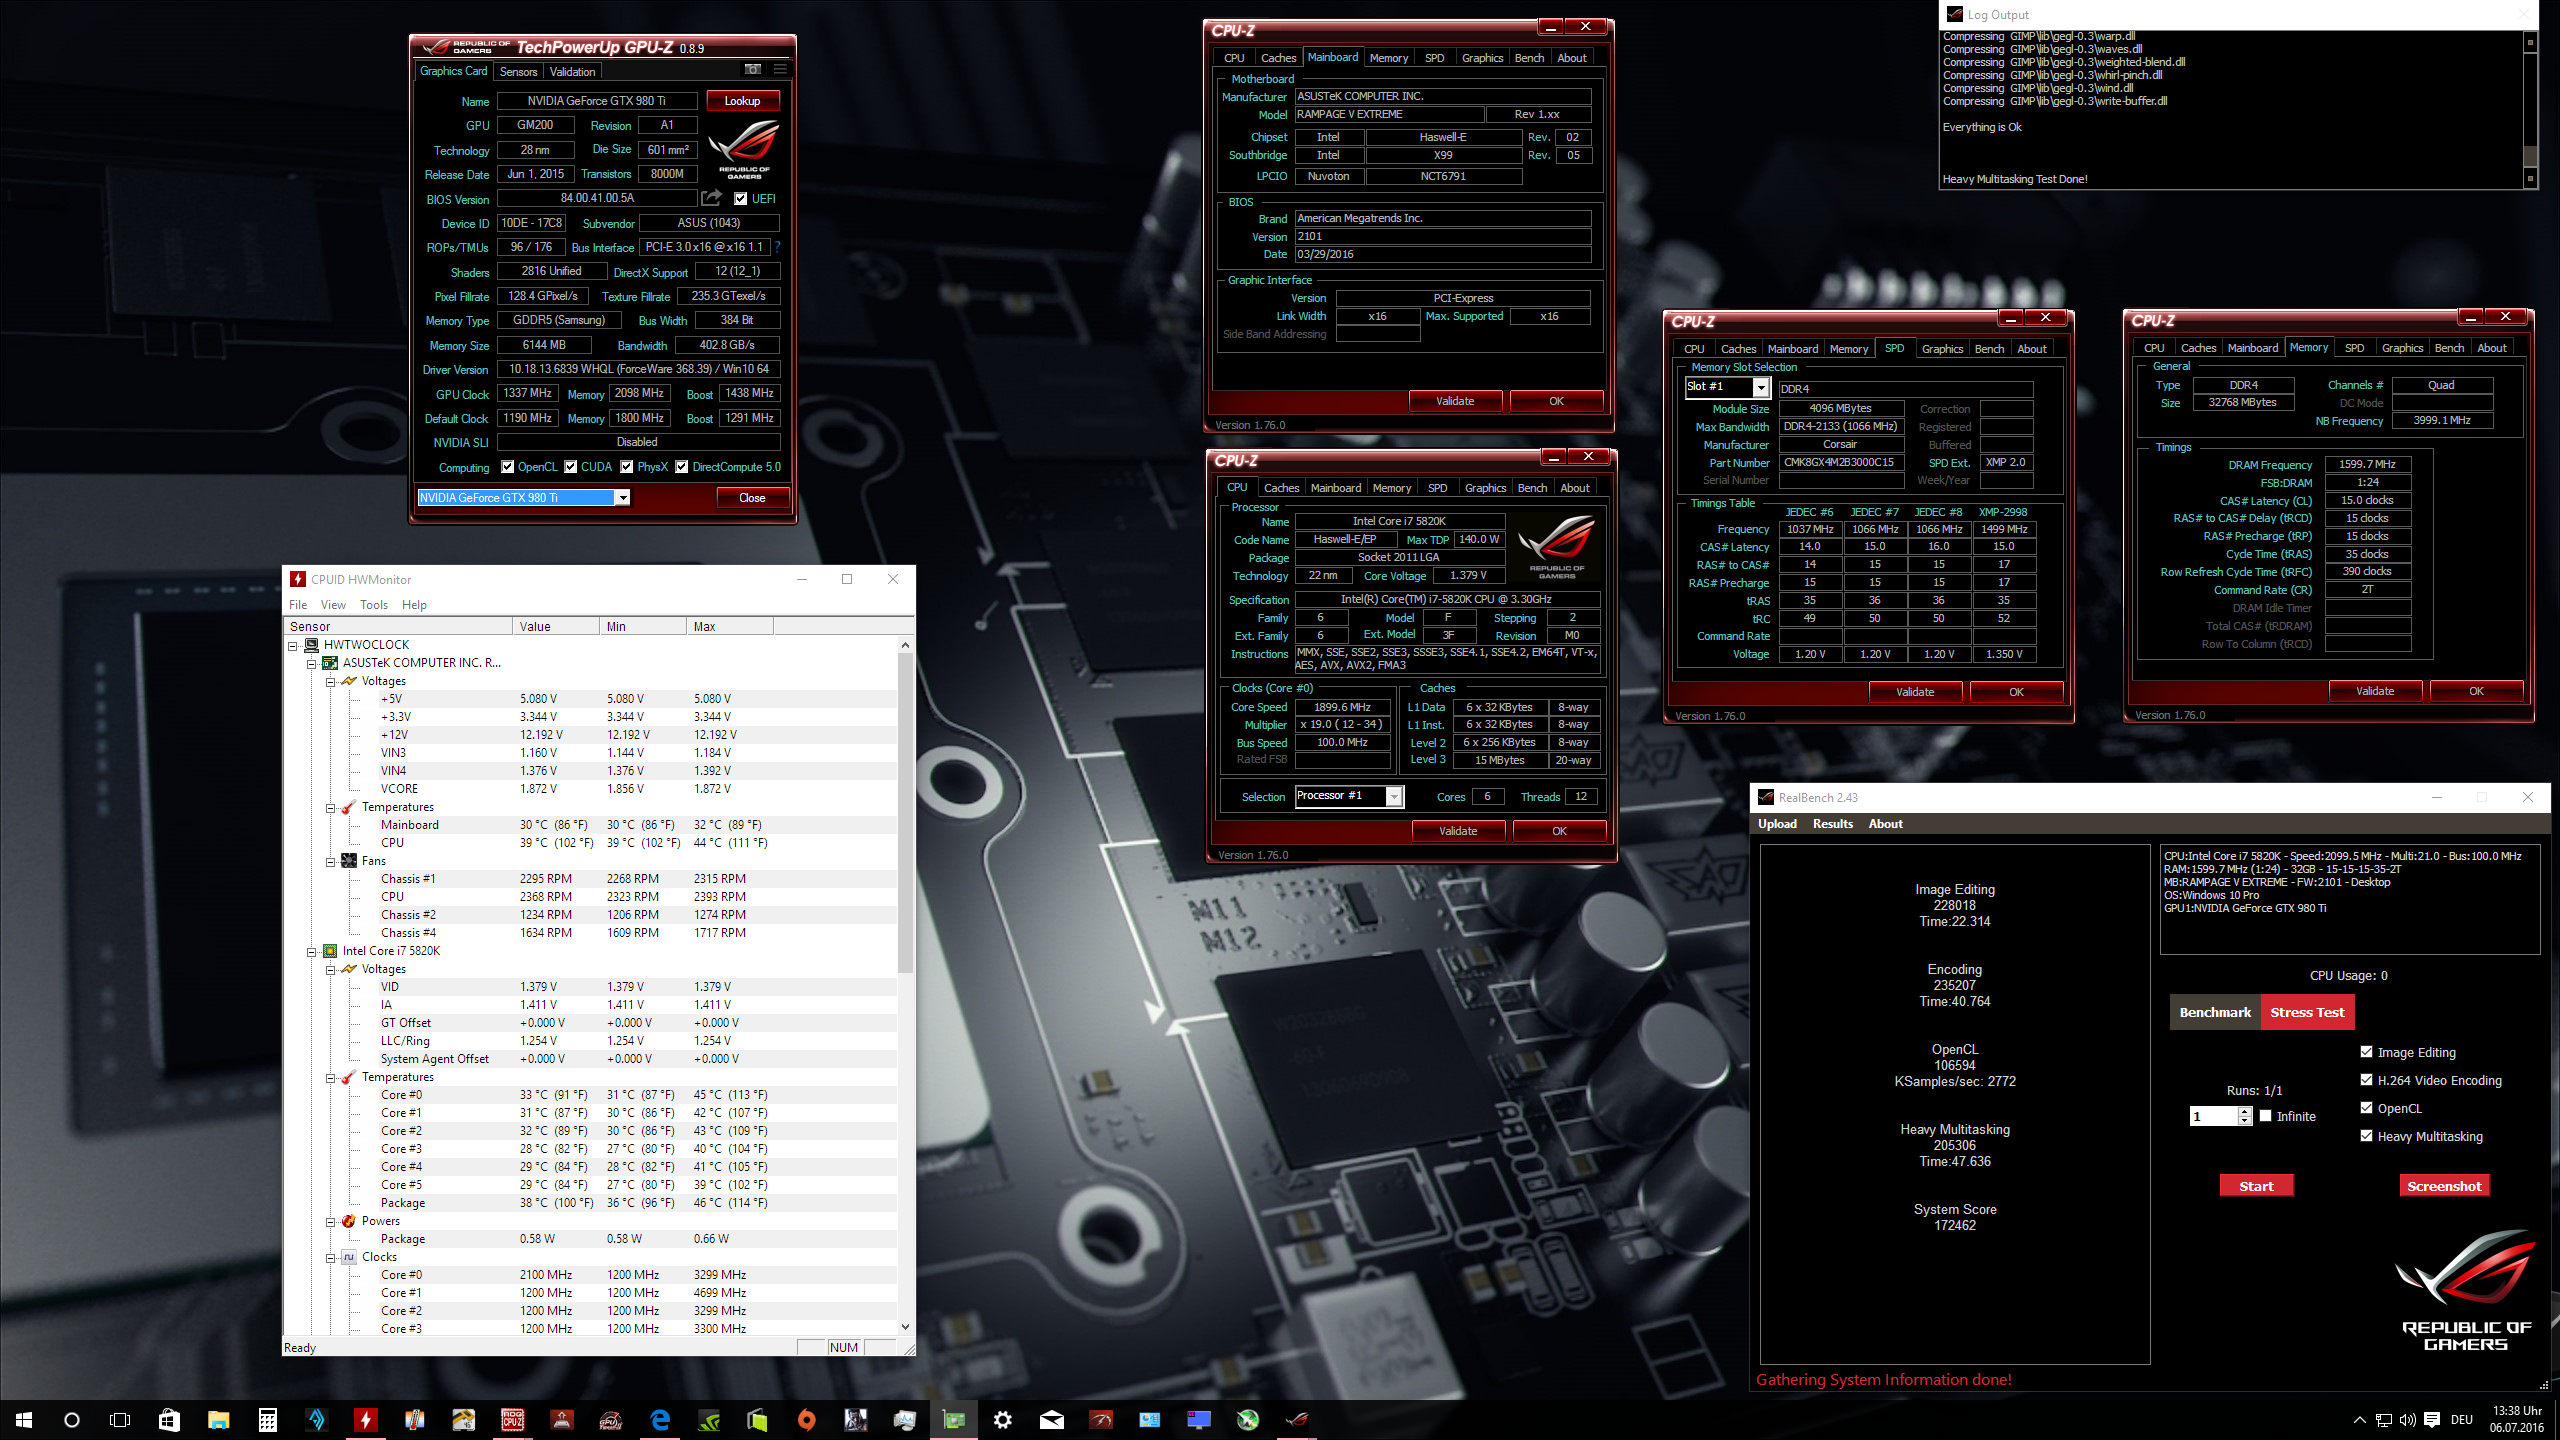Collapse the ASUSTeK COMPUTER INC. node
This screenshot has height=1440, width=2560.
[312, 664]
